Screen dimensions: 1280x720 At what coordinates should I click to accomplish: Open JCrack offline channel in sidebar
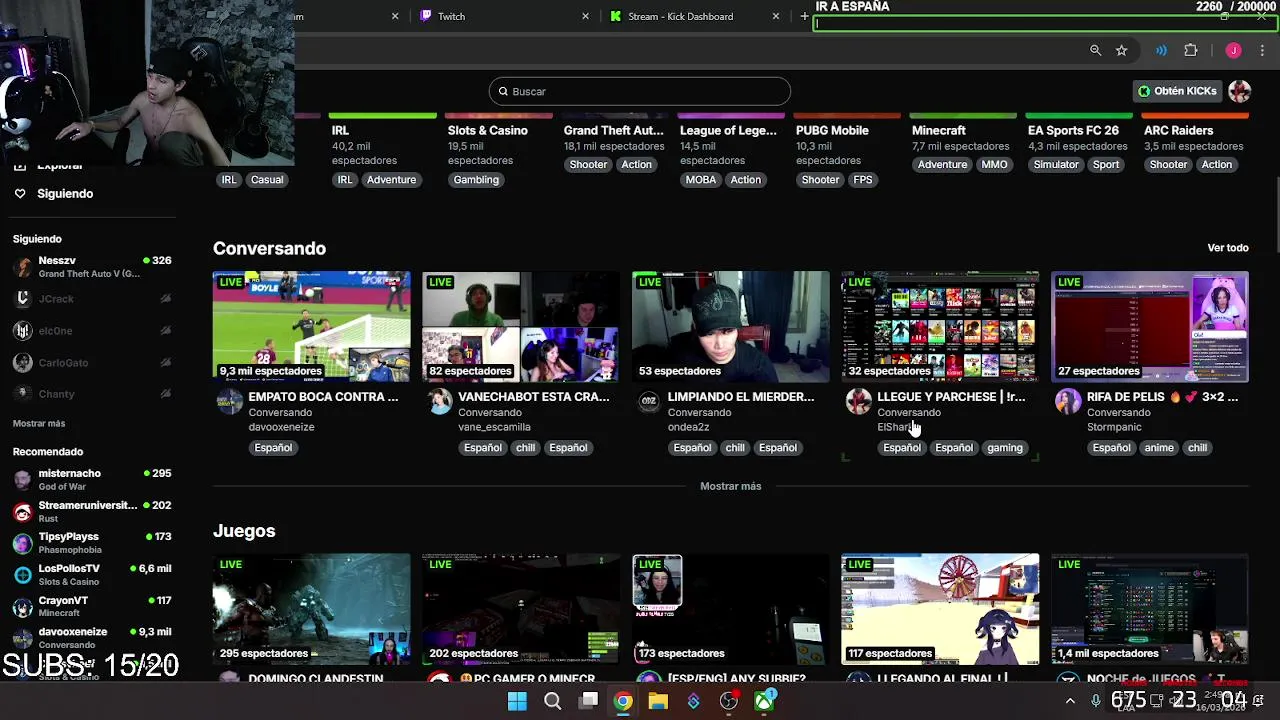(x=92, y=299)
